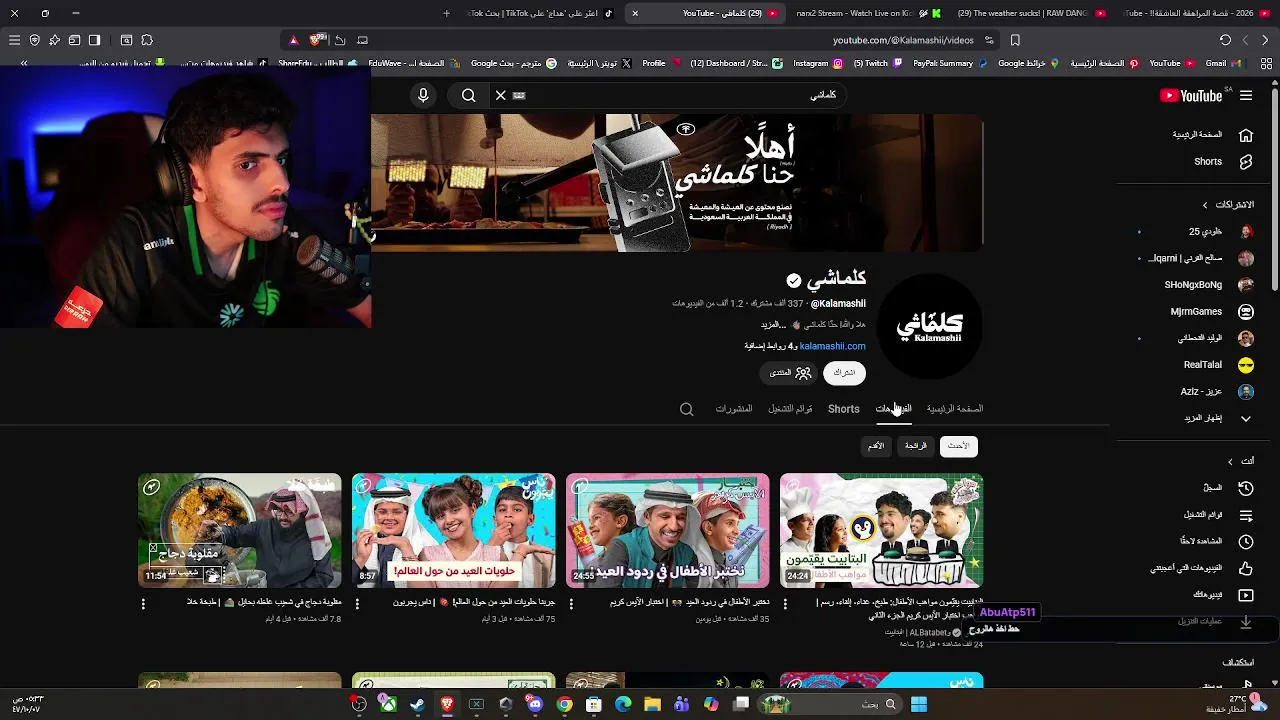
Task: Reload the page with browser refresh icon
Action: [1225, 40]
